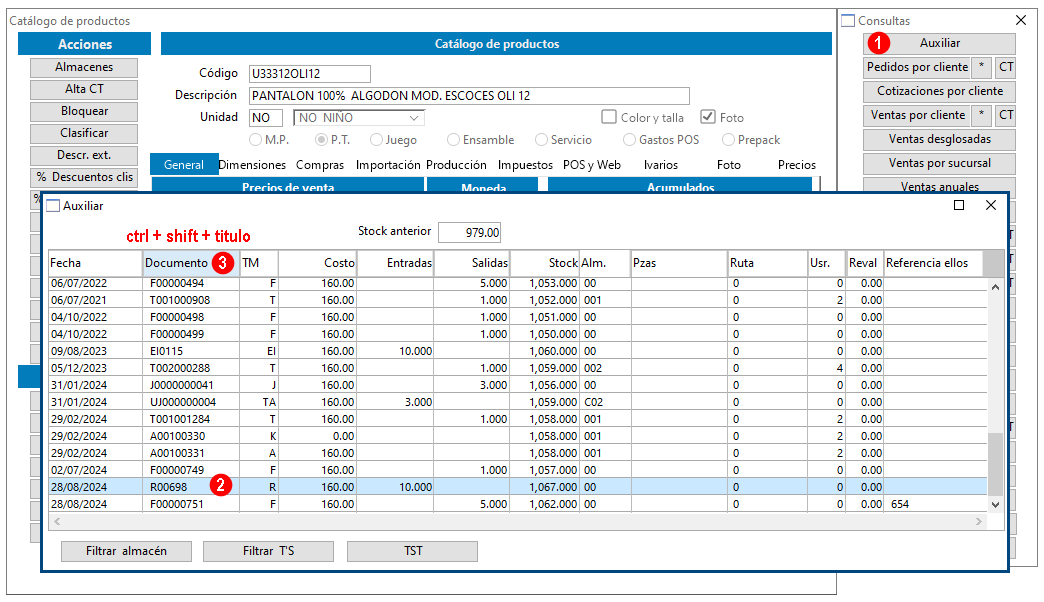Open the POS y Web tab

click(592, 164)
